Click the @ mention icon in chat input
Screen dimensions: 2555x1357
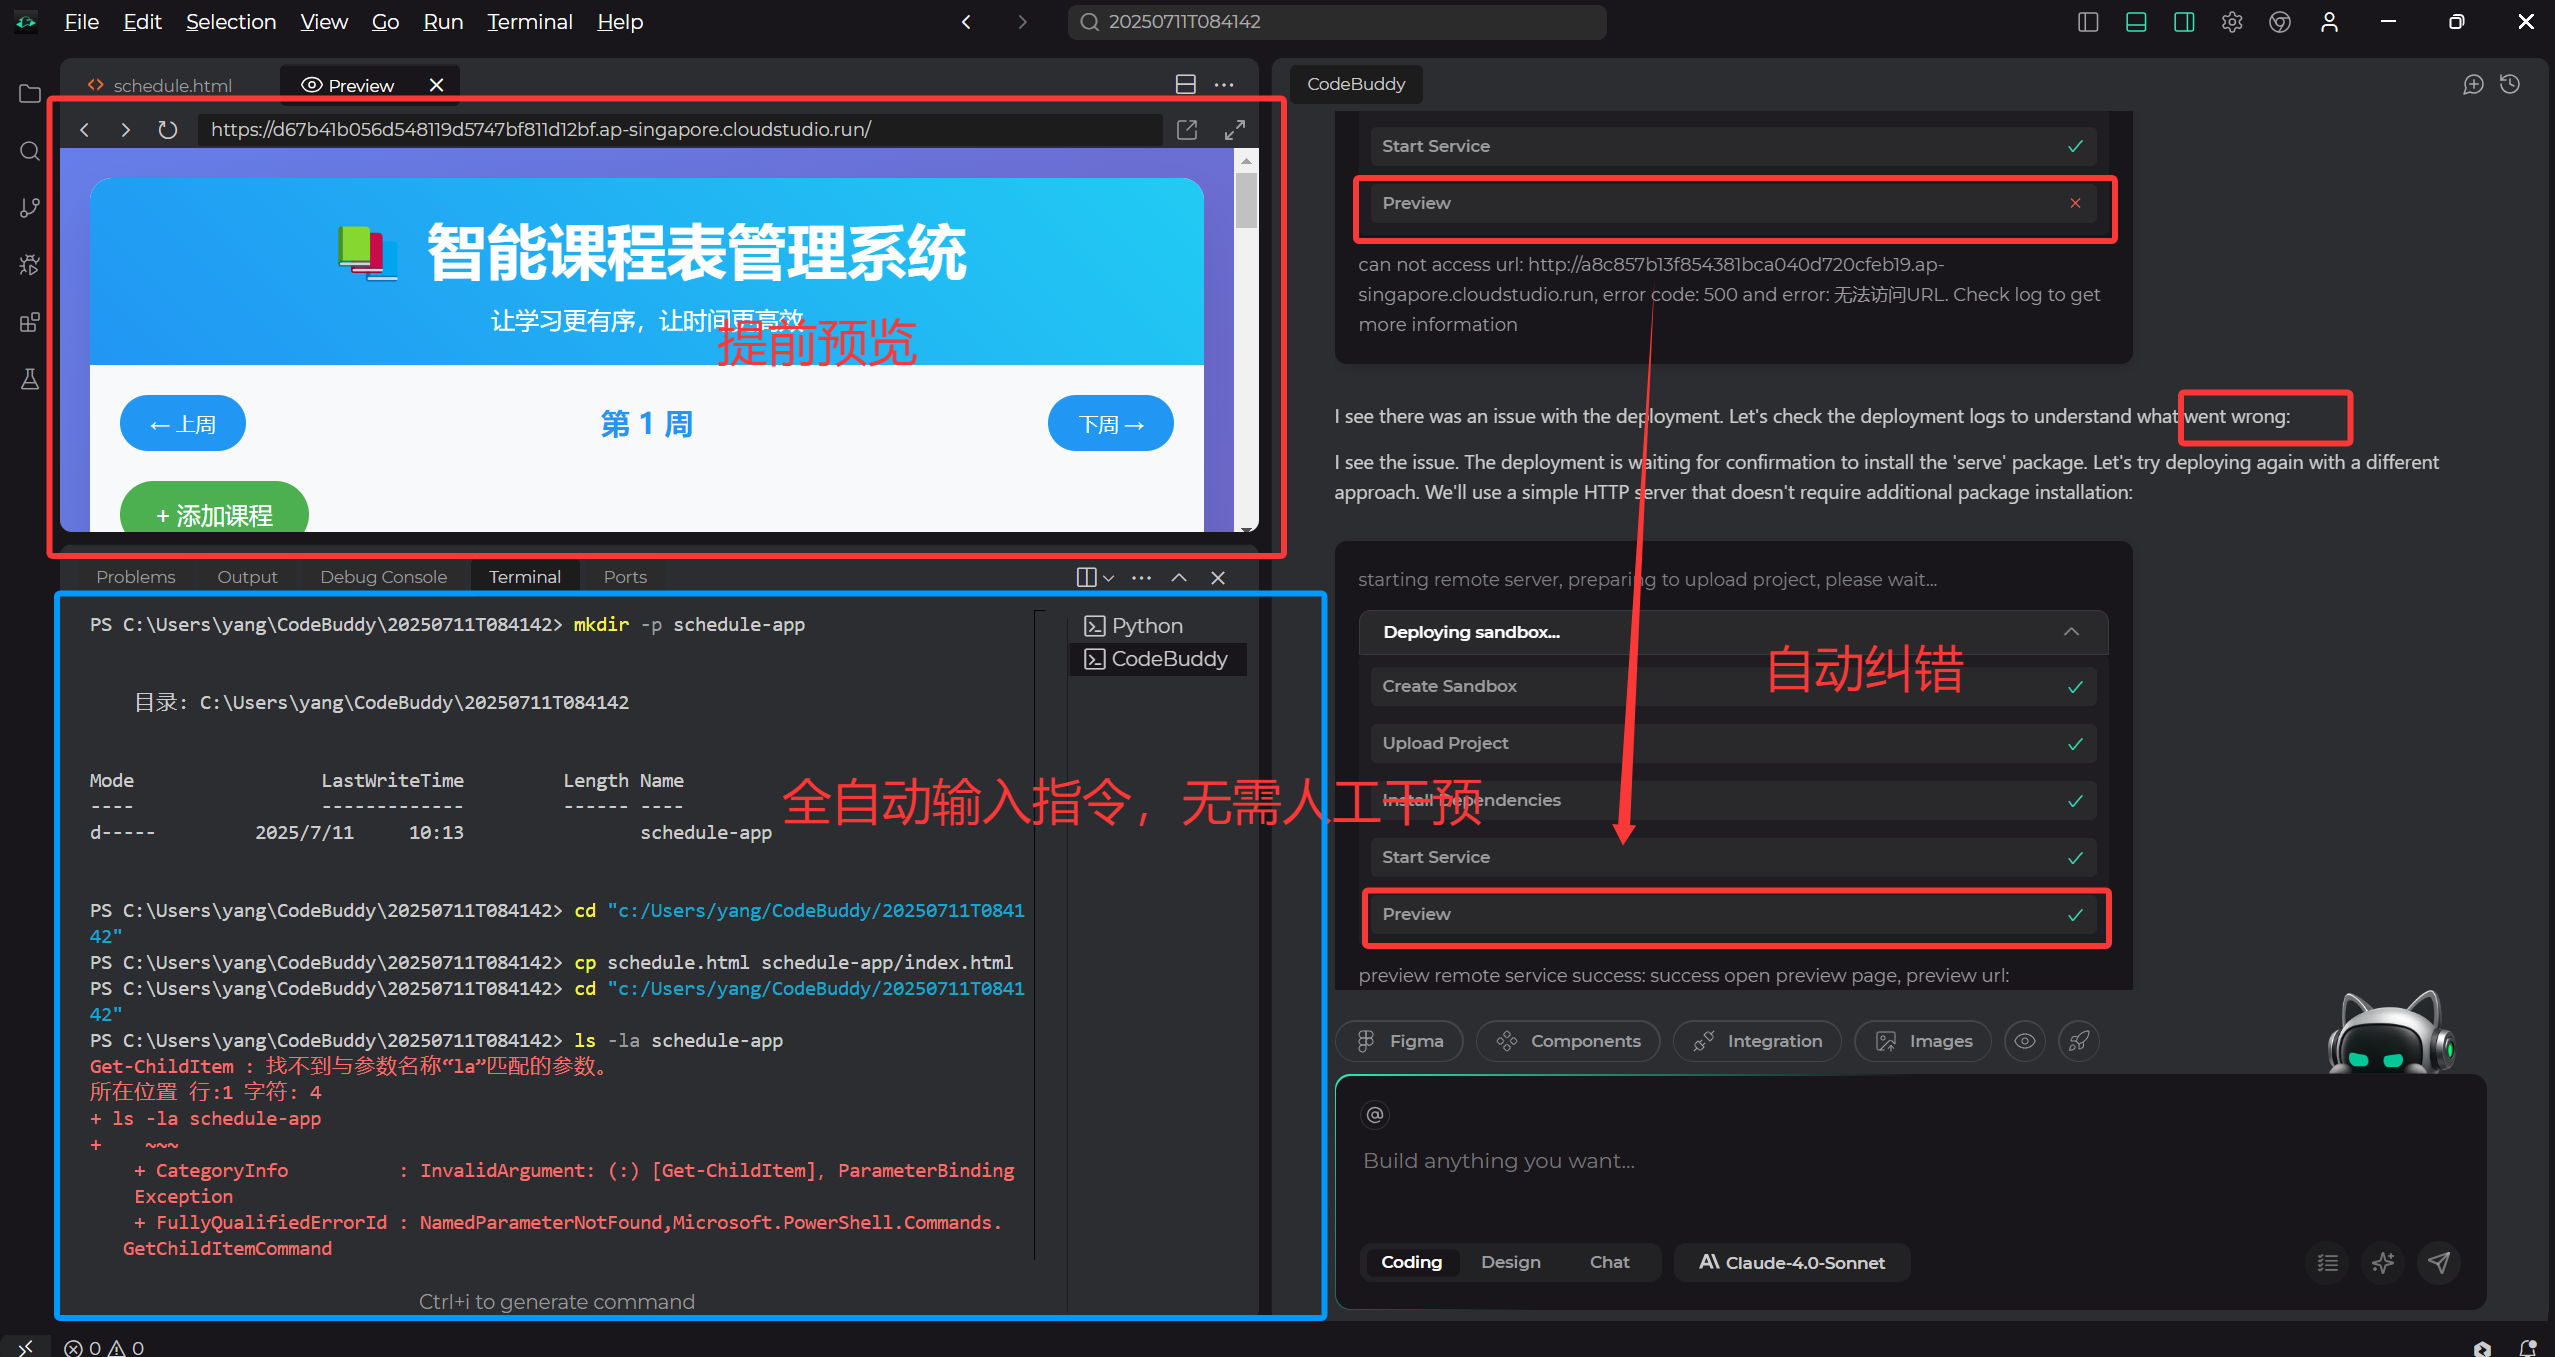click(x=1375, y=1114)
